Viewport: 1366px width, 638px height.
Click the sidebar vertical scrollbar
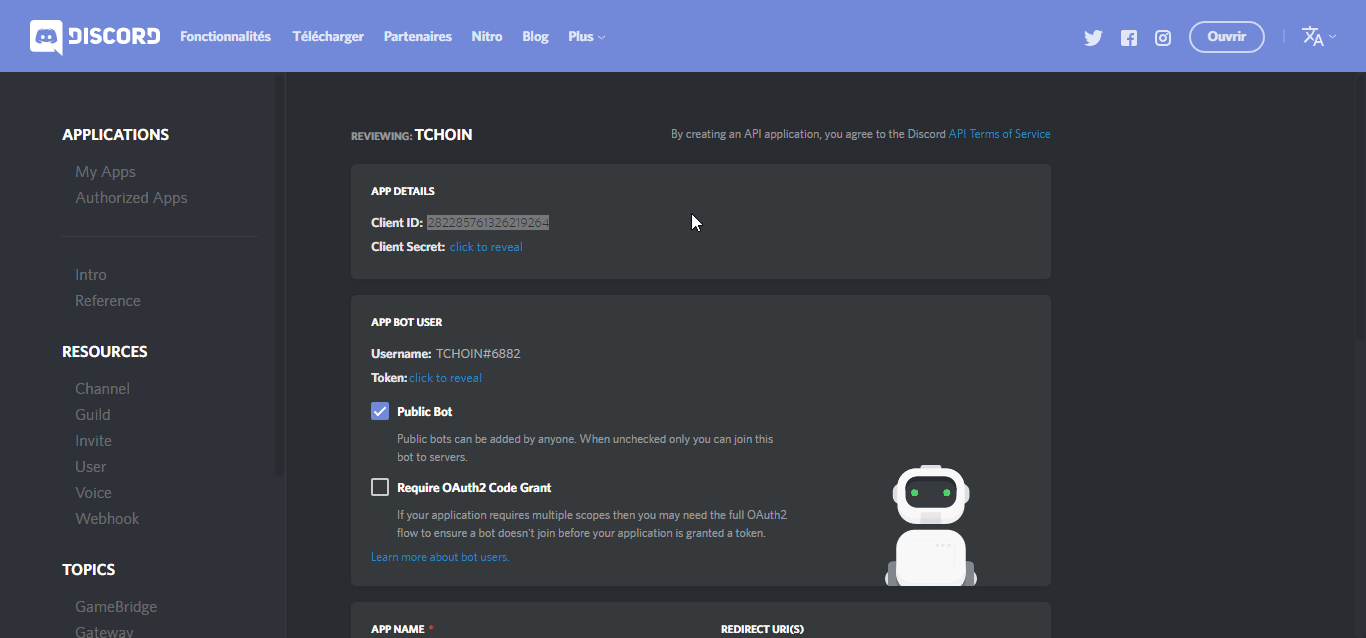tap(279, 275)
